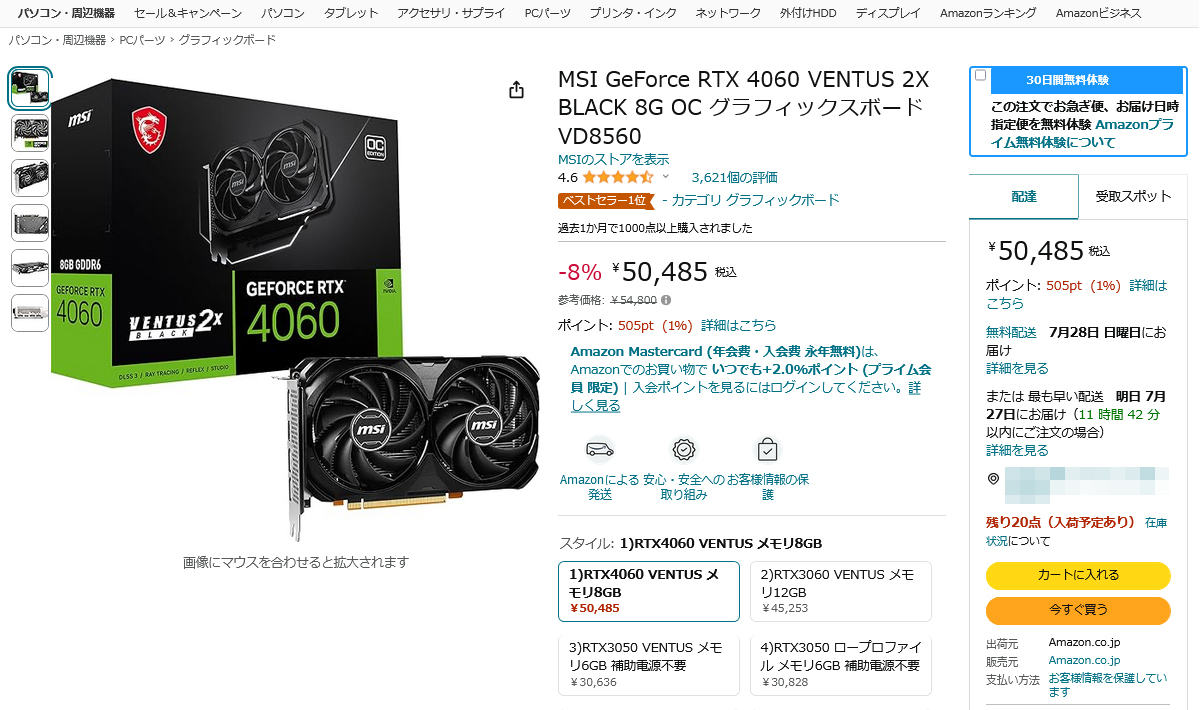The image size is (1200, 710).
Task: Expand the rating breakdown chevron
Action: click(666, 177)
